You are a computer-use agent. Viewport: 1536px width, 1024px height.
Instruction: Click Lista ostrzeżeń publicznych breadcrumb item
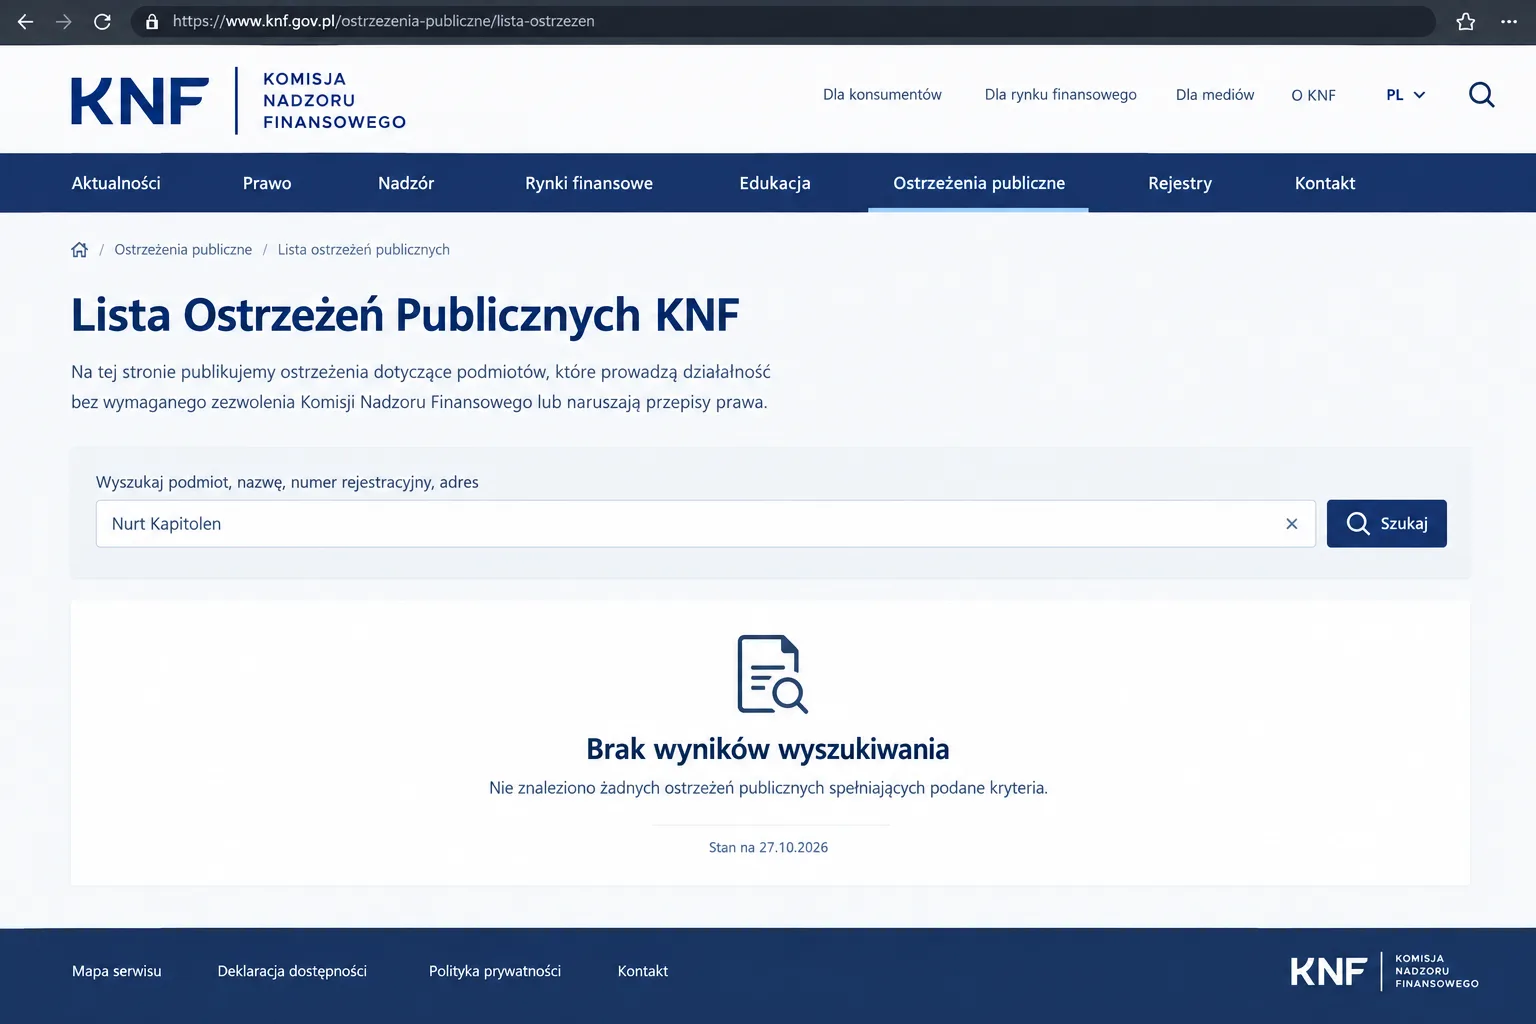[364, 250]
